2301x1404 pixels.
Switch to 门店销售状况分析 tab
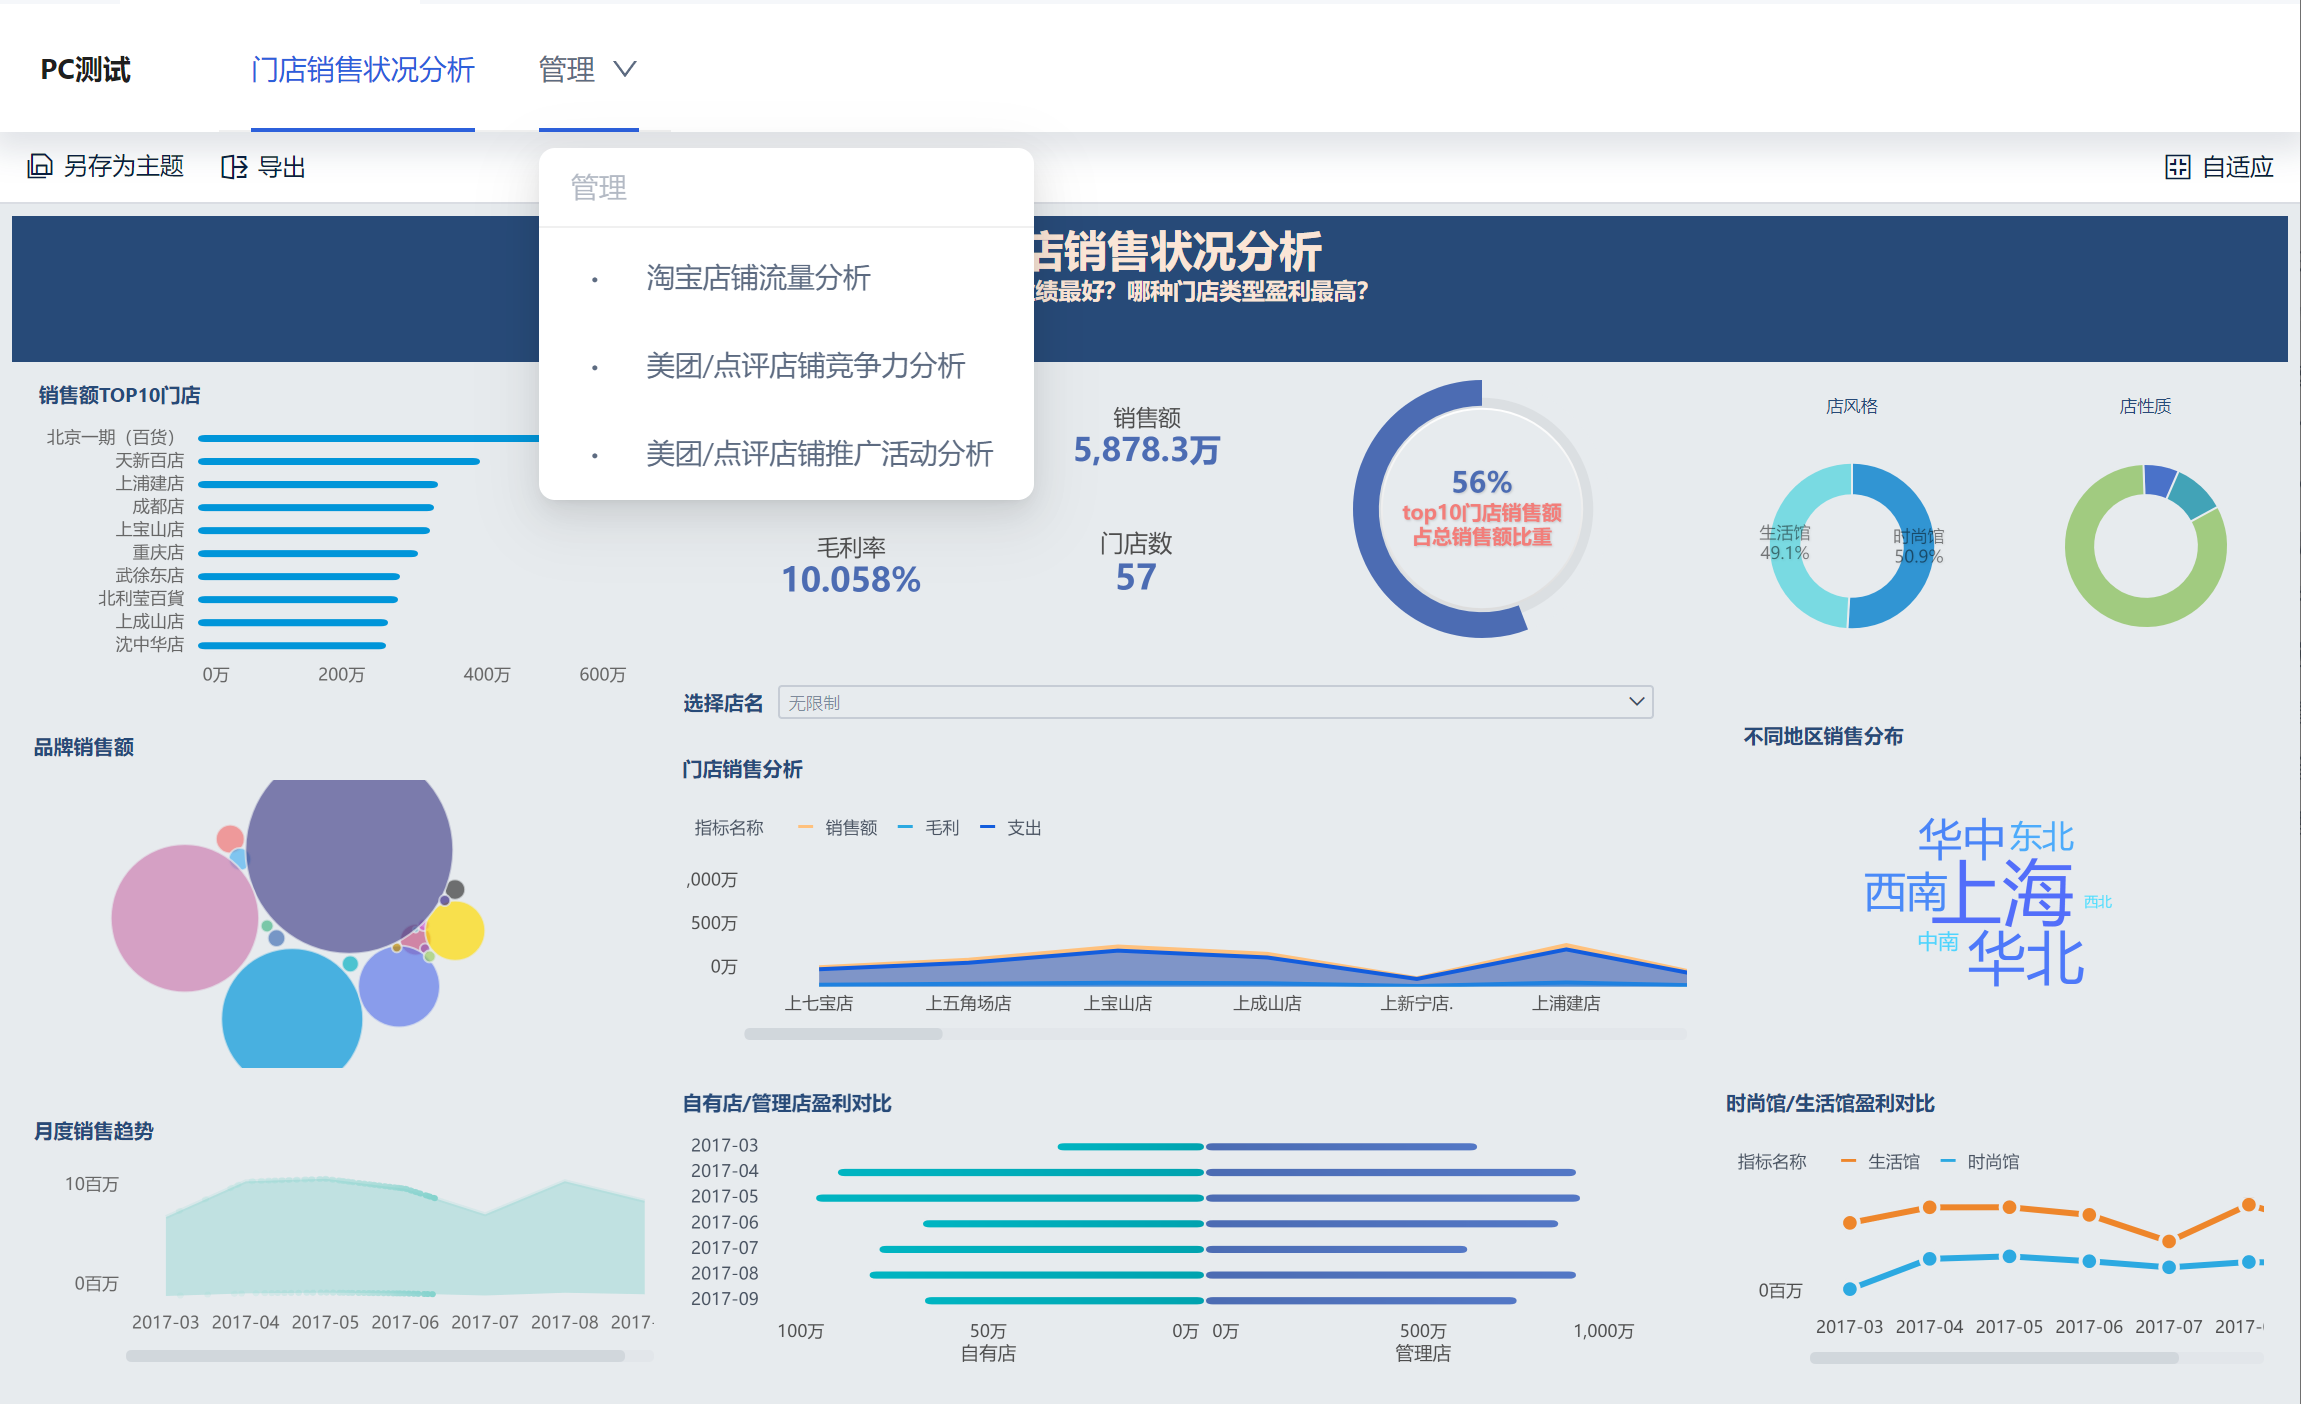[x=362, y=70]
